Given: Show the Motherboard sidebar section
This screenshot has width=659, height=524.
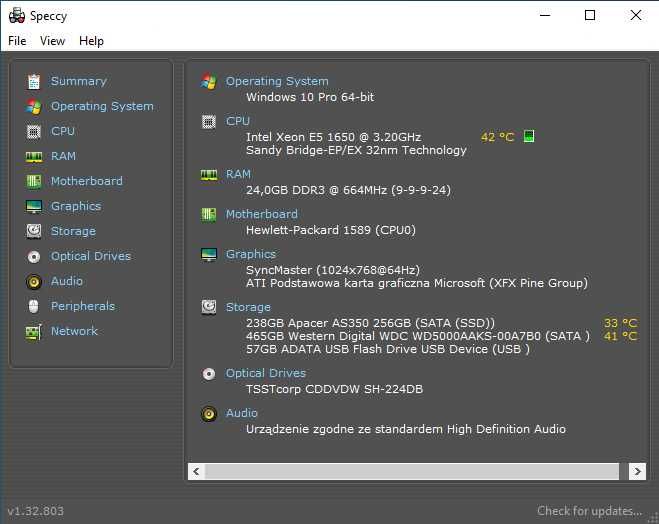Looking at the screenshot, I should click(87, 181).
